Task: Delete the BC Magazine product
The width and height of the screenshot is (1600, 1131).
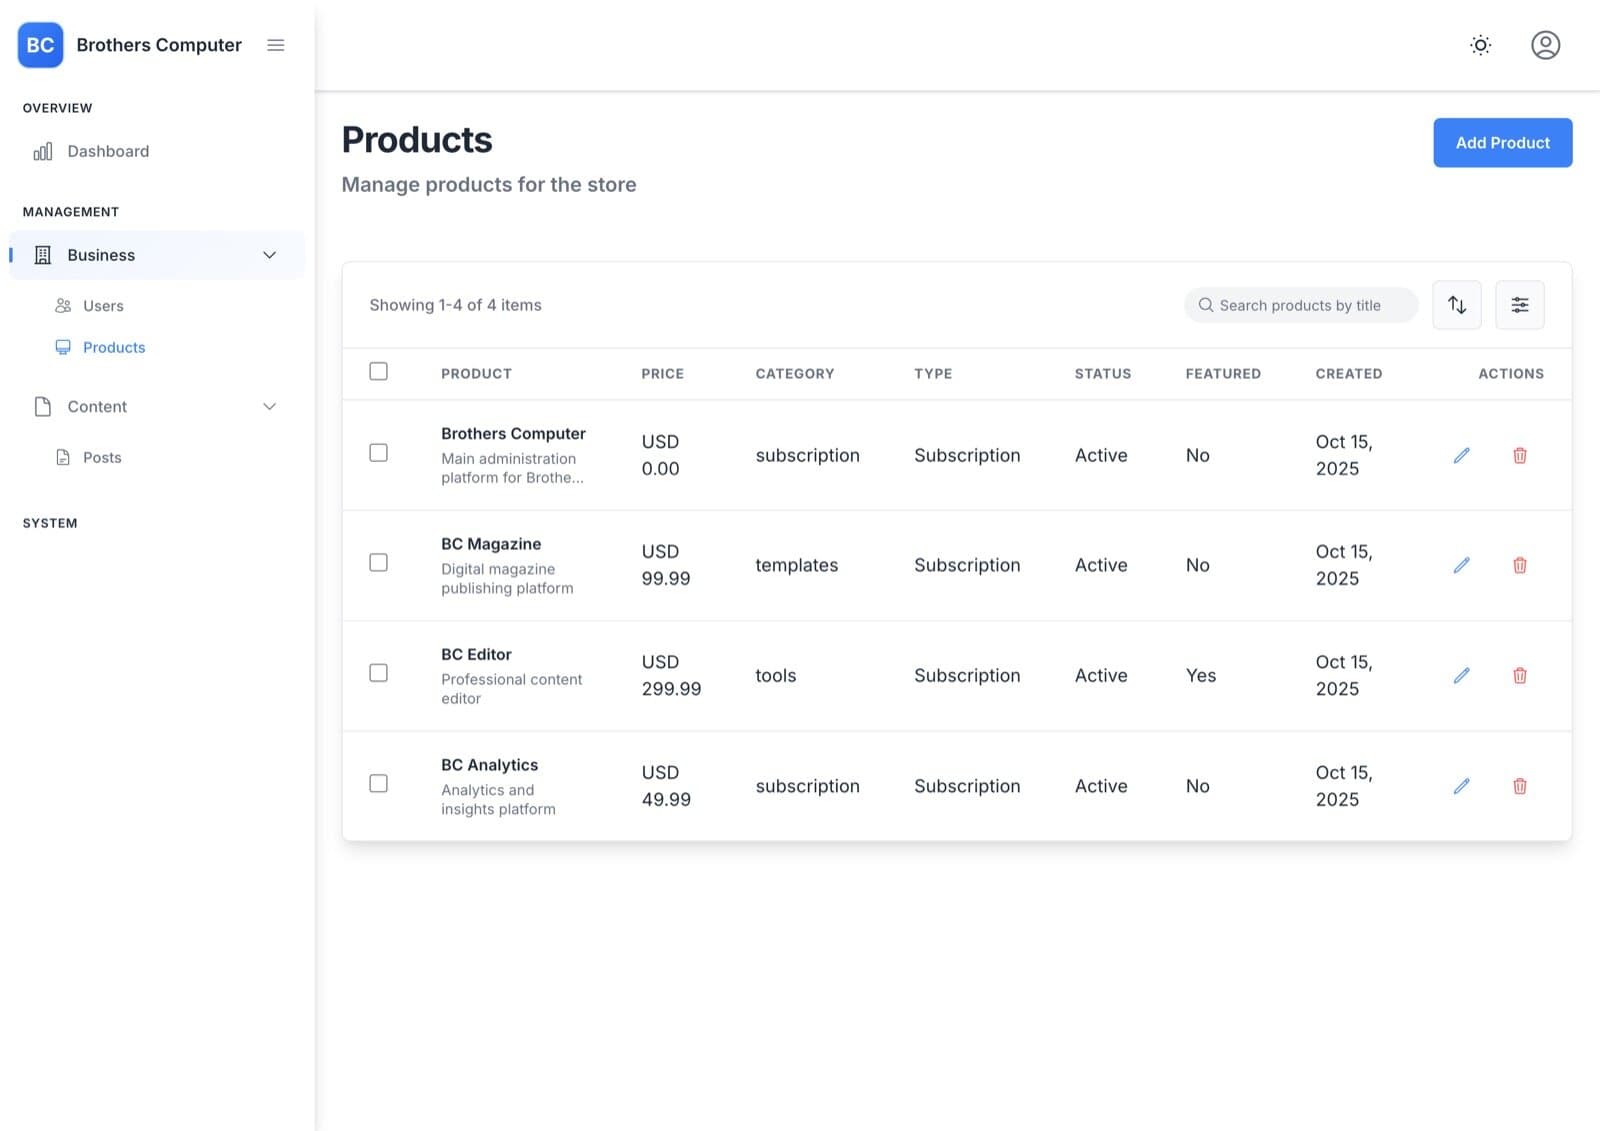Action: click(1520, 565)
